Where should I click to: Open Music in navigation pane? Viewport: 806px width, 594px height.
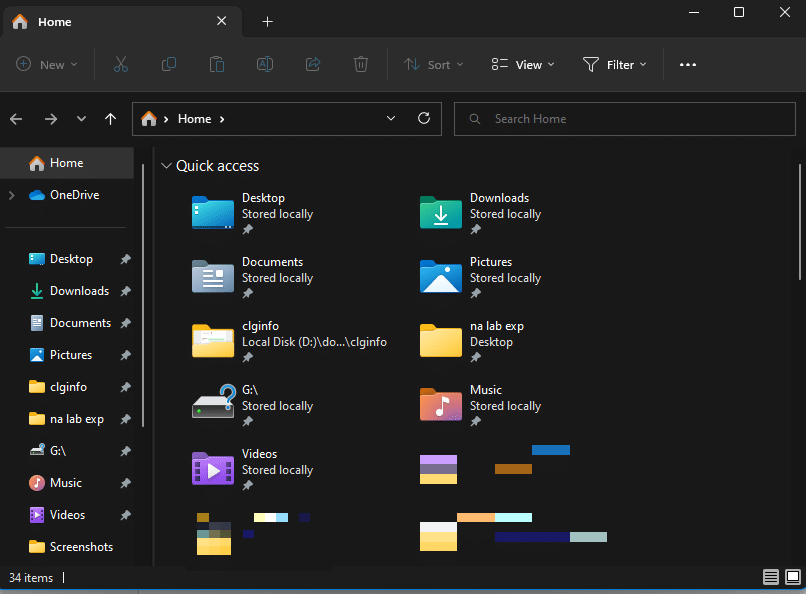(x=57, y=483)
